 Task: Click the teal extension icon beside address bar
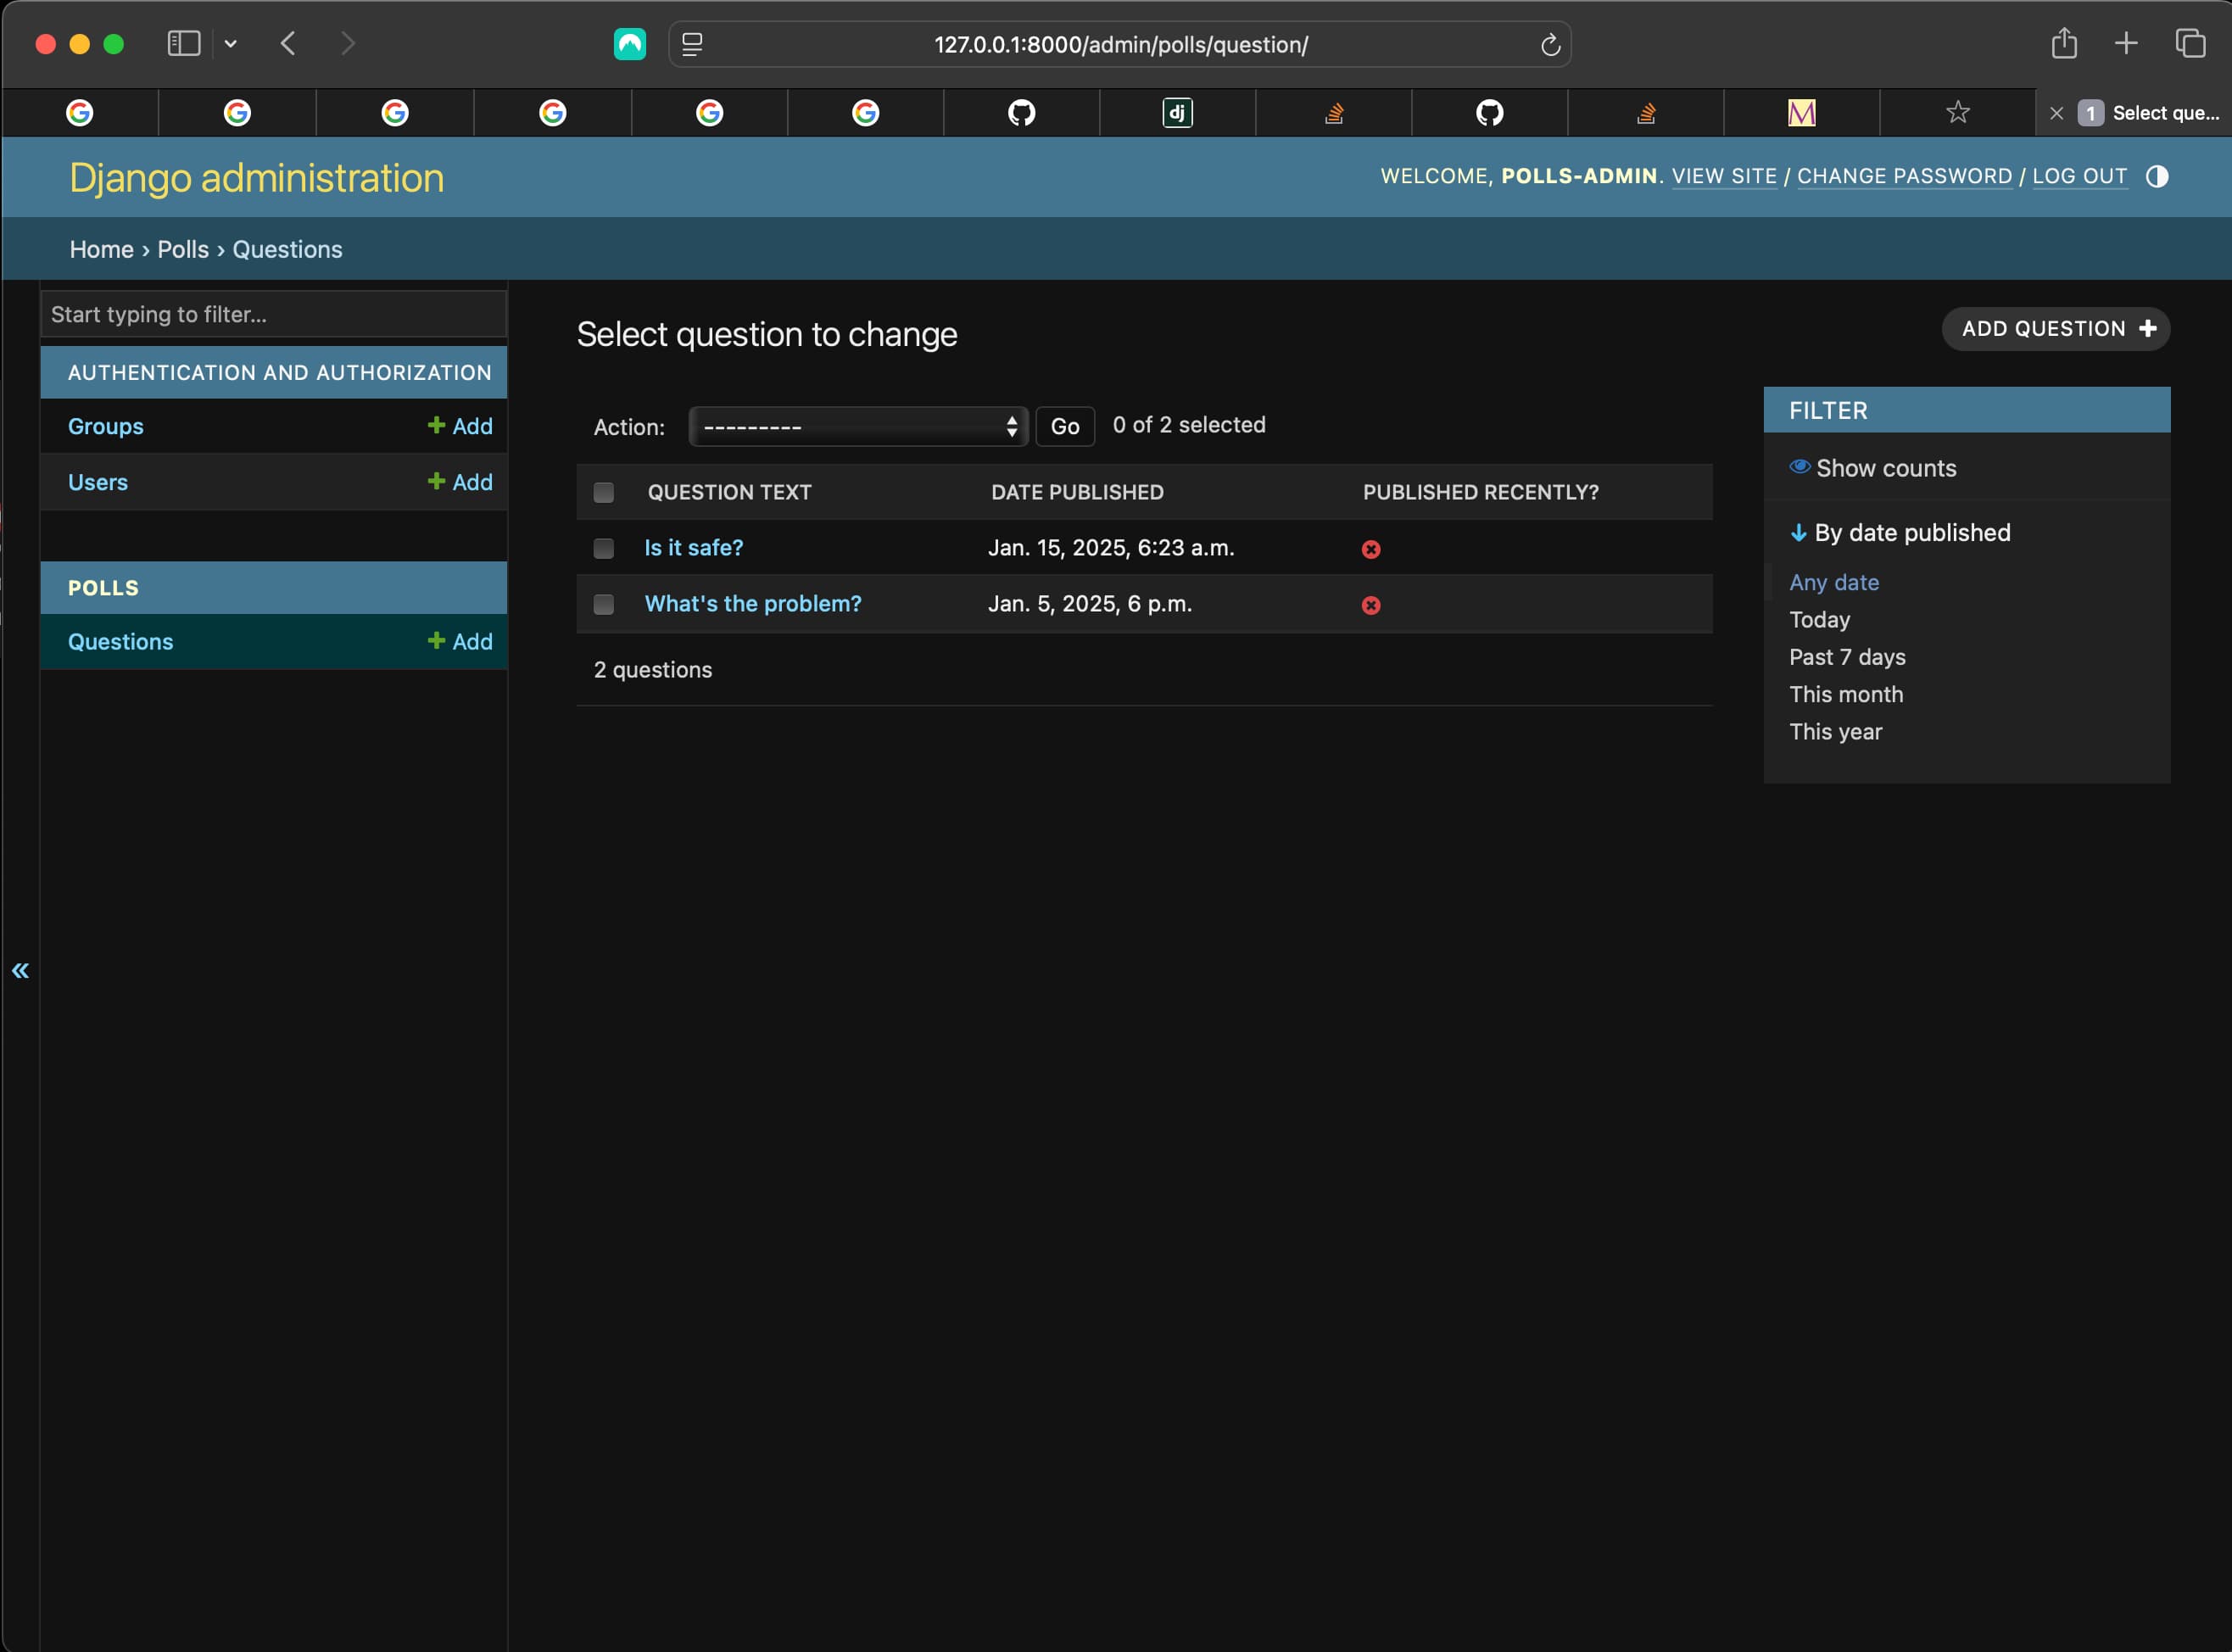pyautogui.click(x=629, y=44)
